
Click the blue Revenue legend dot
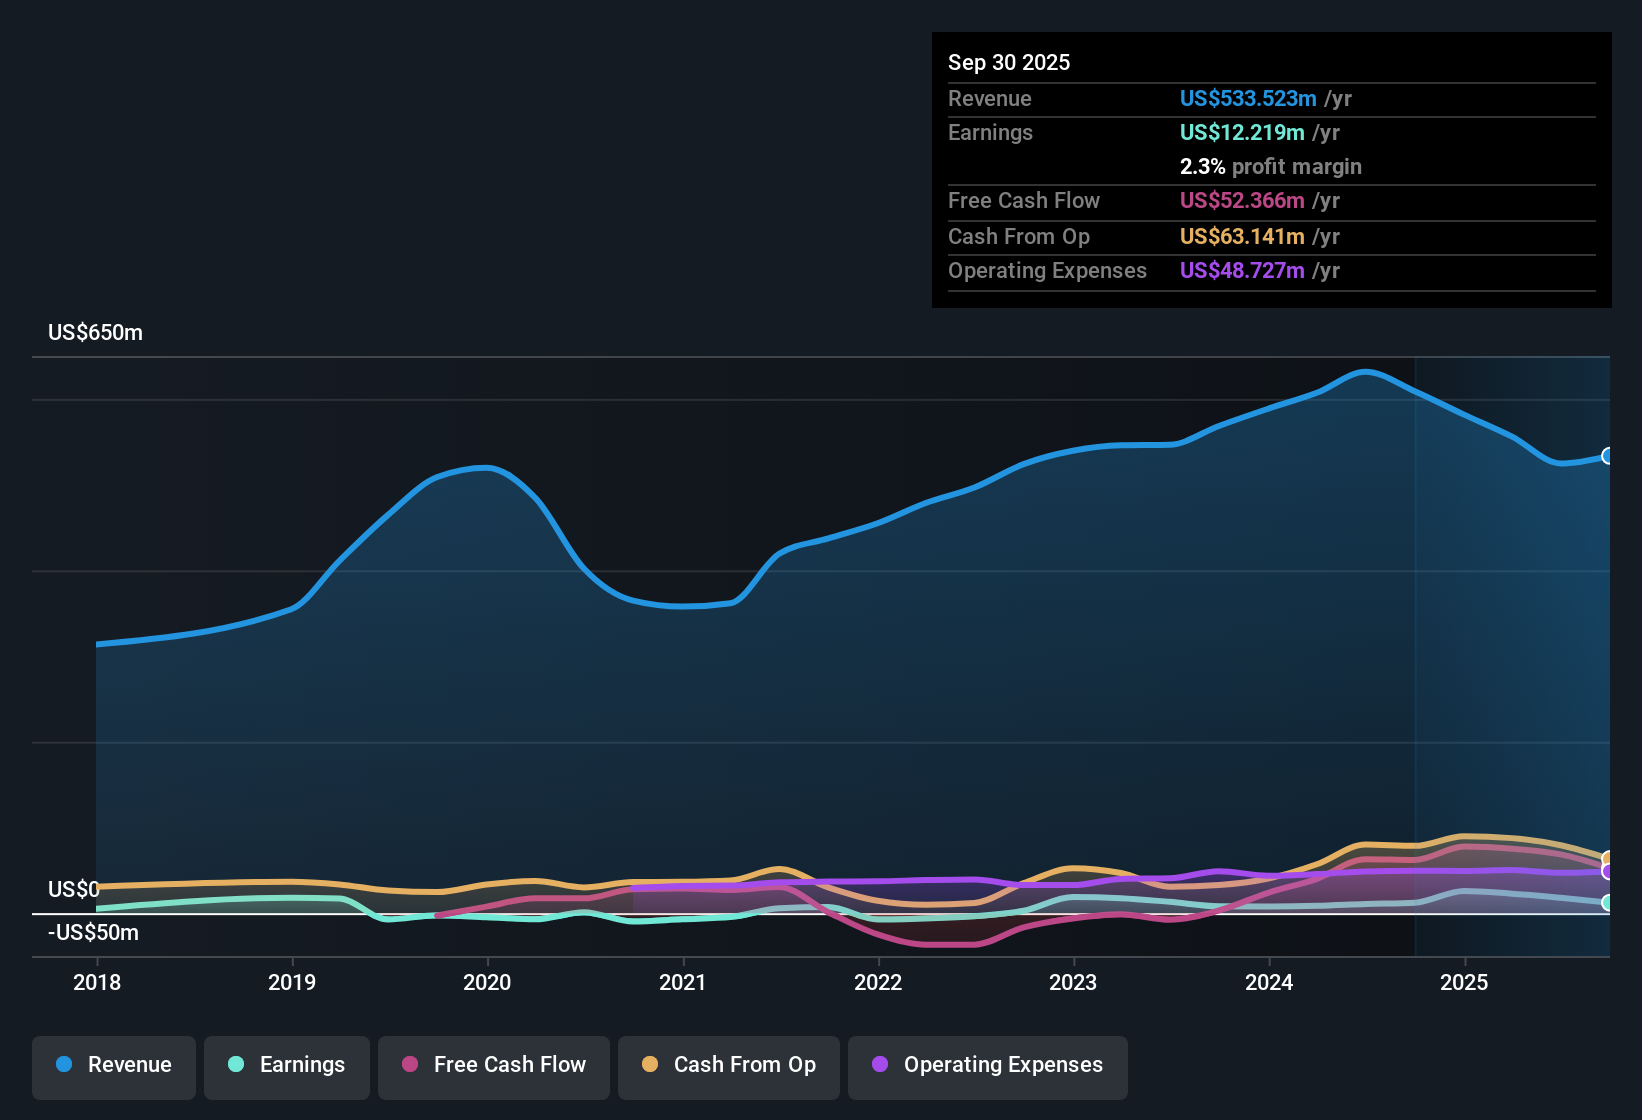[63, 1065]
